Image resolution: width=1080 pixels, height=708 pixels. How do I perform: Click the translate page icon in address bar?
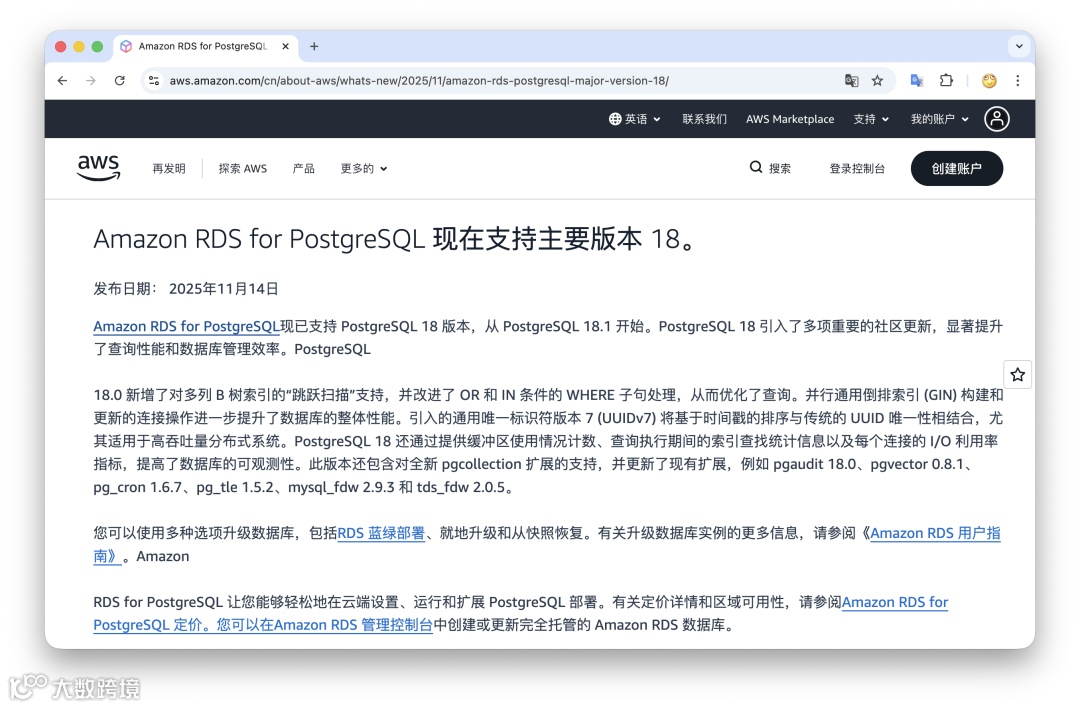tap(851, 81)
